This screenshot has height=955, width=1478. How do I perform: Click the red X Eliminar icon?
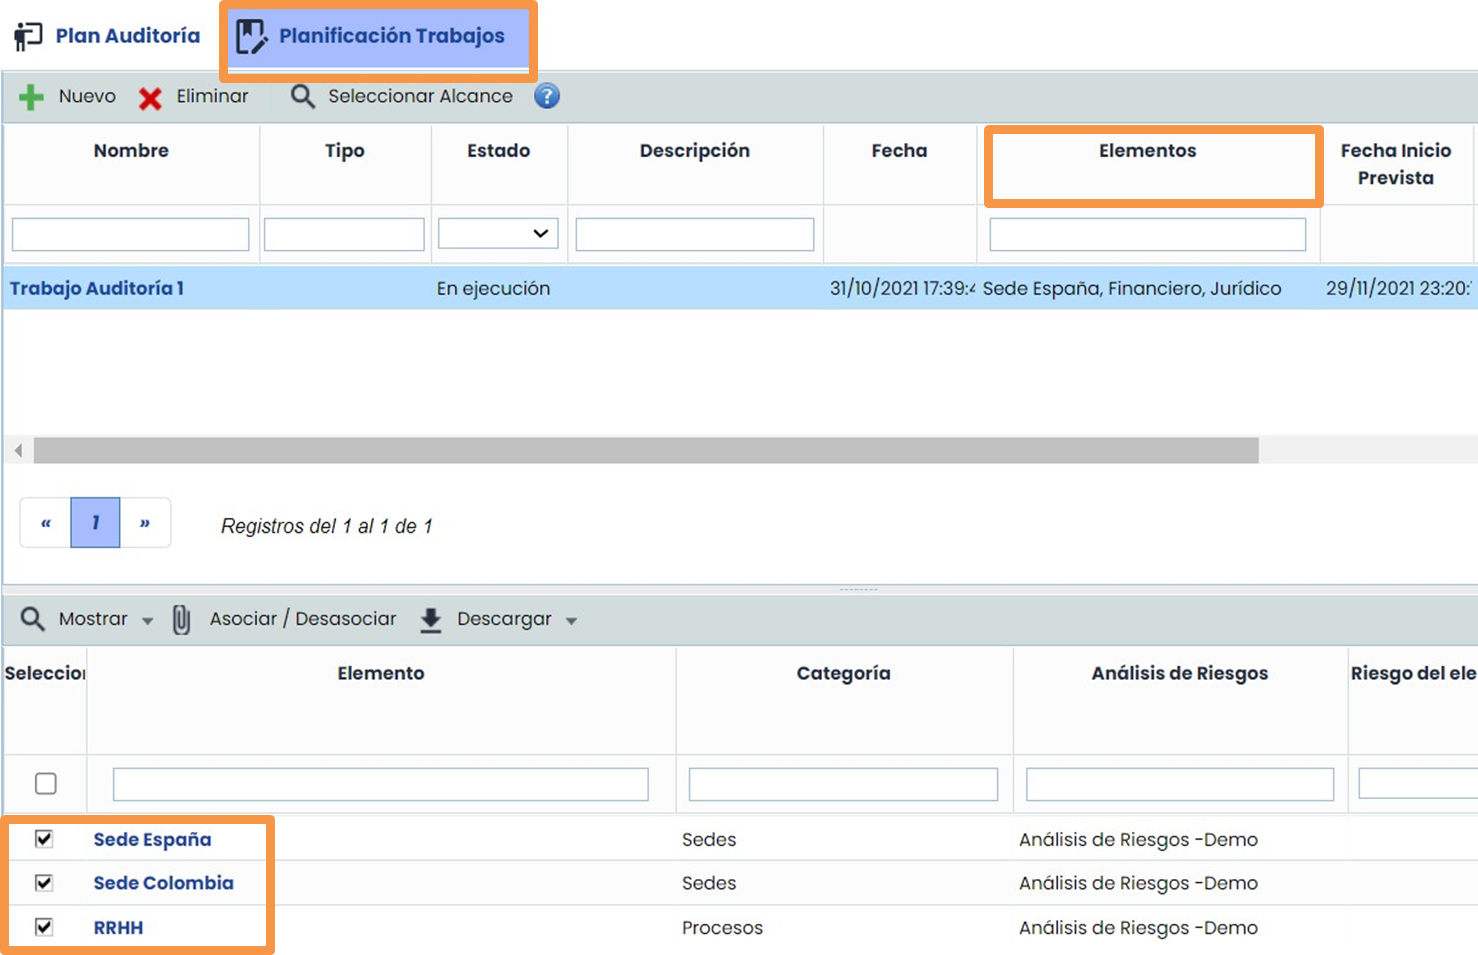point(150,98)
